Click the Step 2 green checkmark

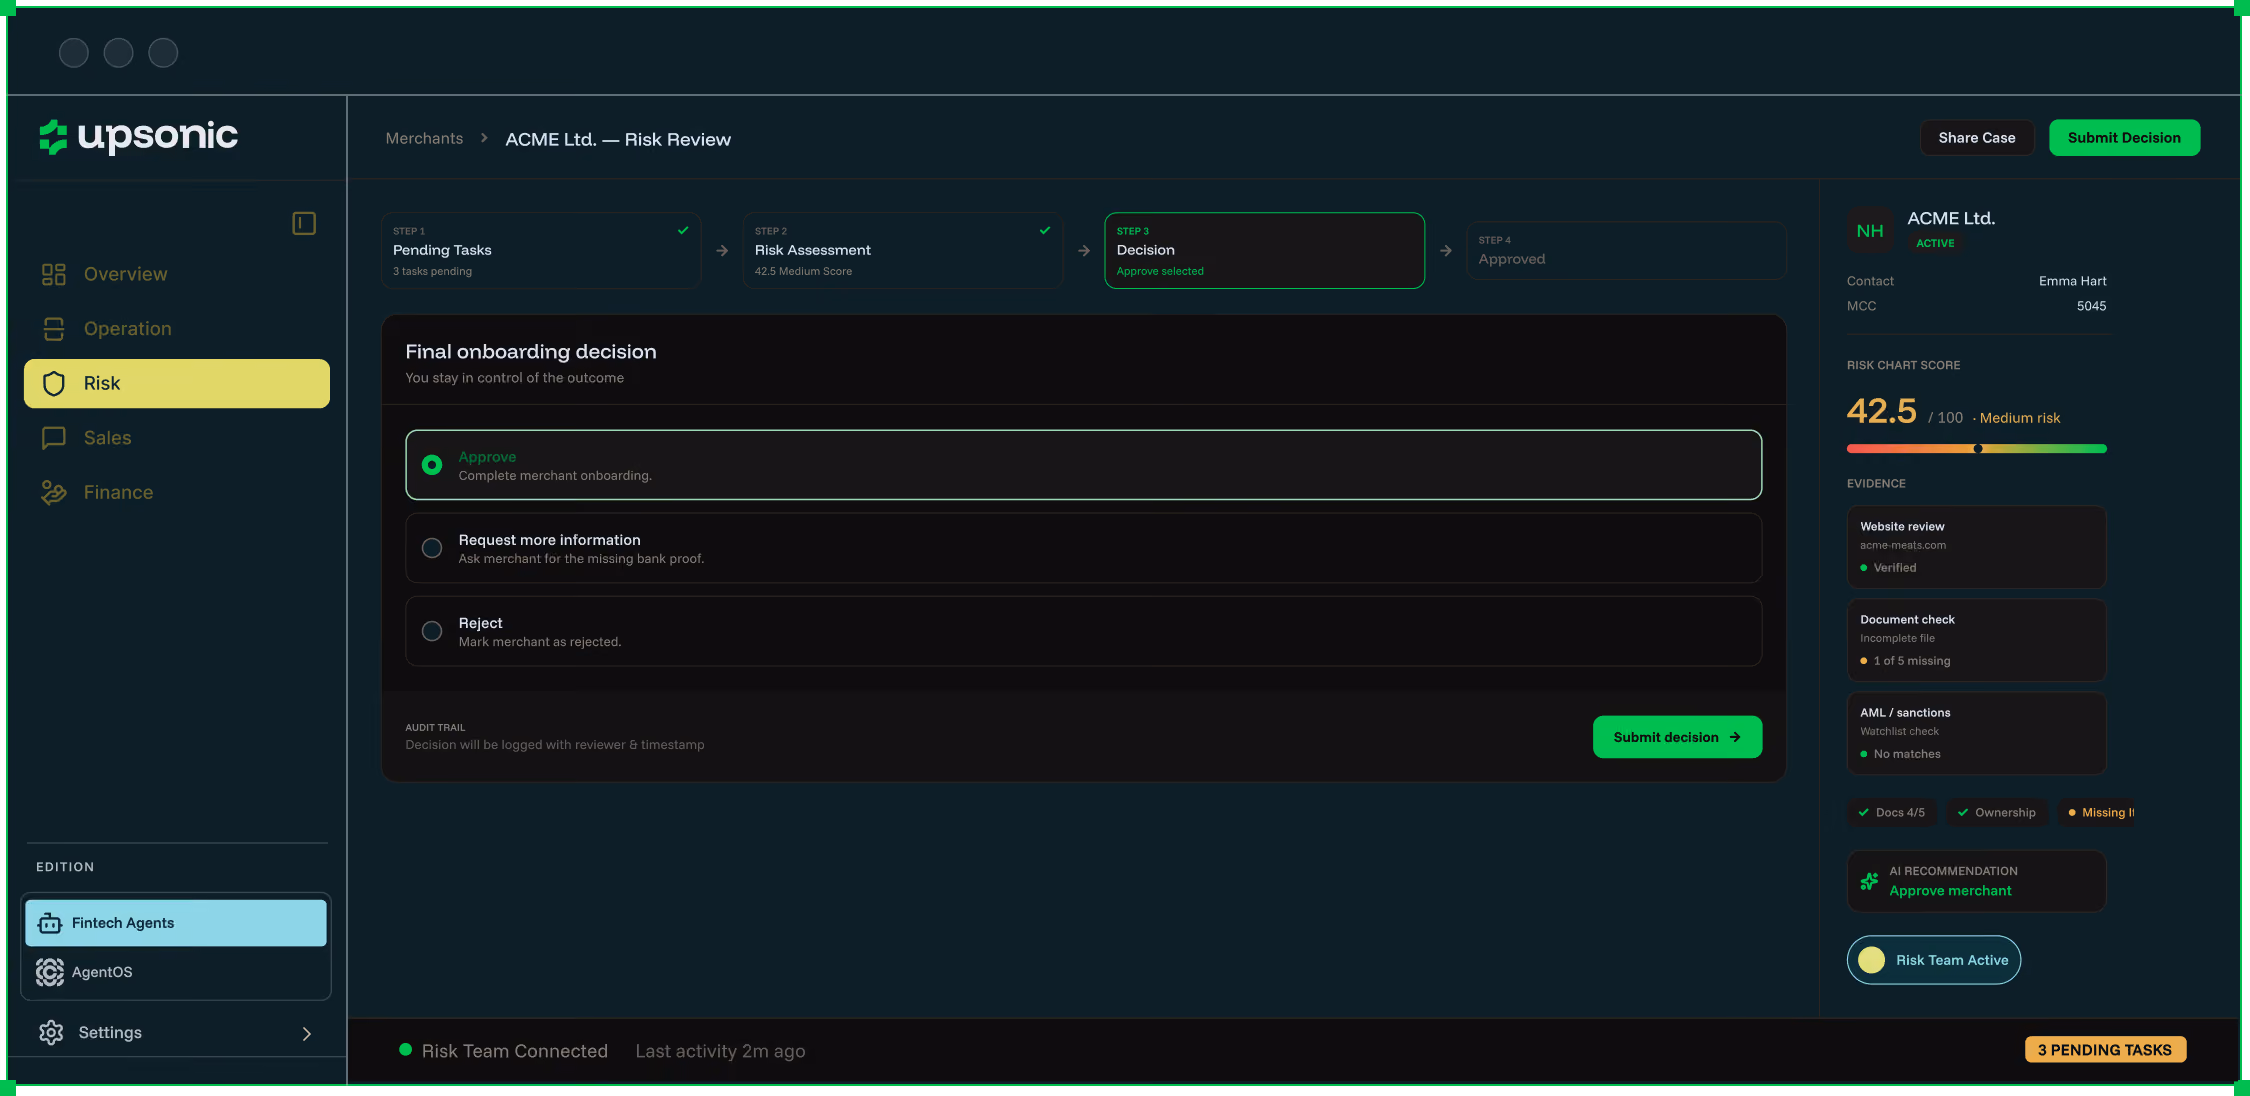tap(1045, 230)
